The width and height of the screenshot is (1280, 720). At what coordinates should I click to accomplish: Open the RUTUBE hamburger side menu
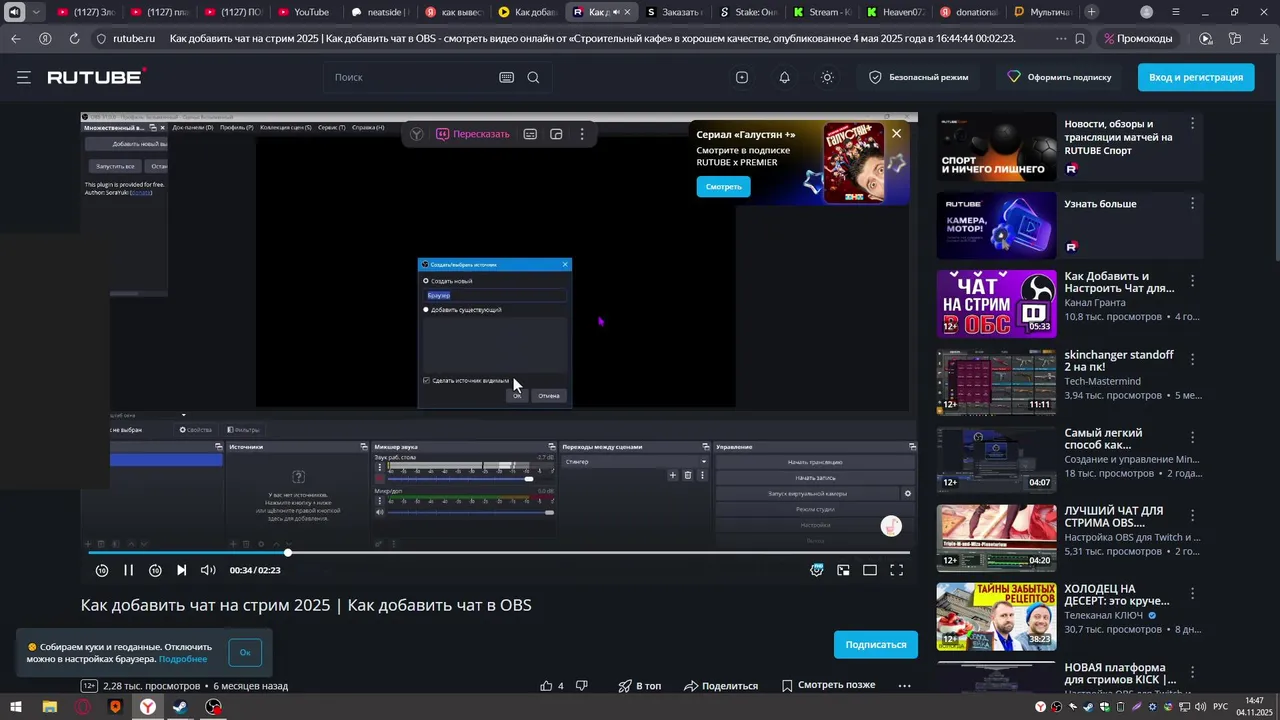coord(24,77)
